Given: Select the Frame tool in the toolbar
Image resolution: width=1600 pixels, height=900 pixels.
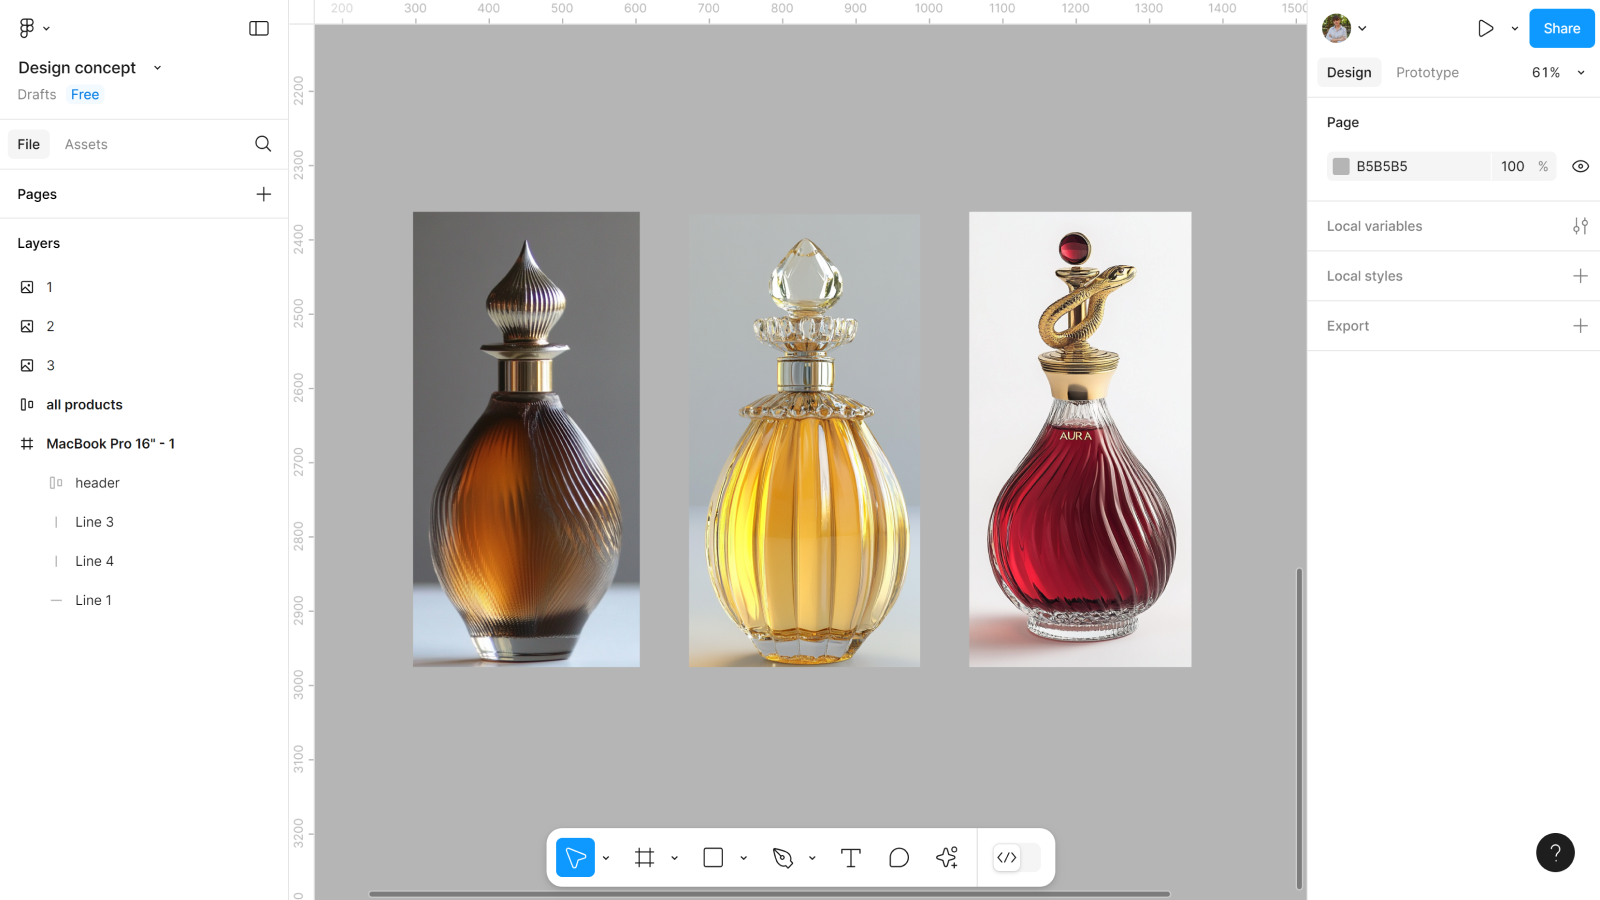Looking at the screenshot, I should 645,858.
